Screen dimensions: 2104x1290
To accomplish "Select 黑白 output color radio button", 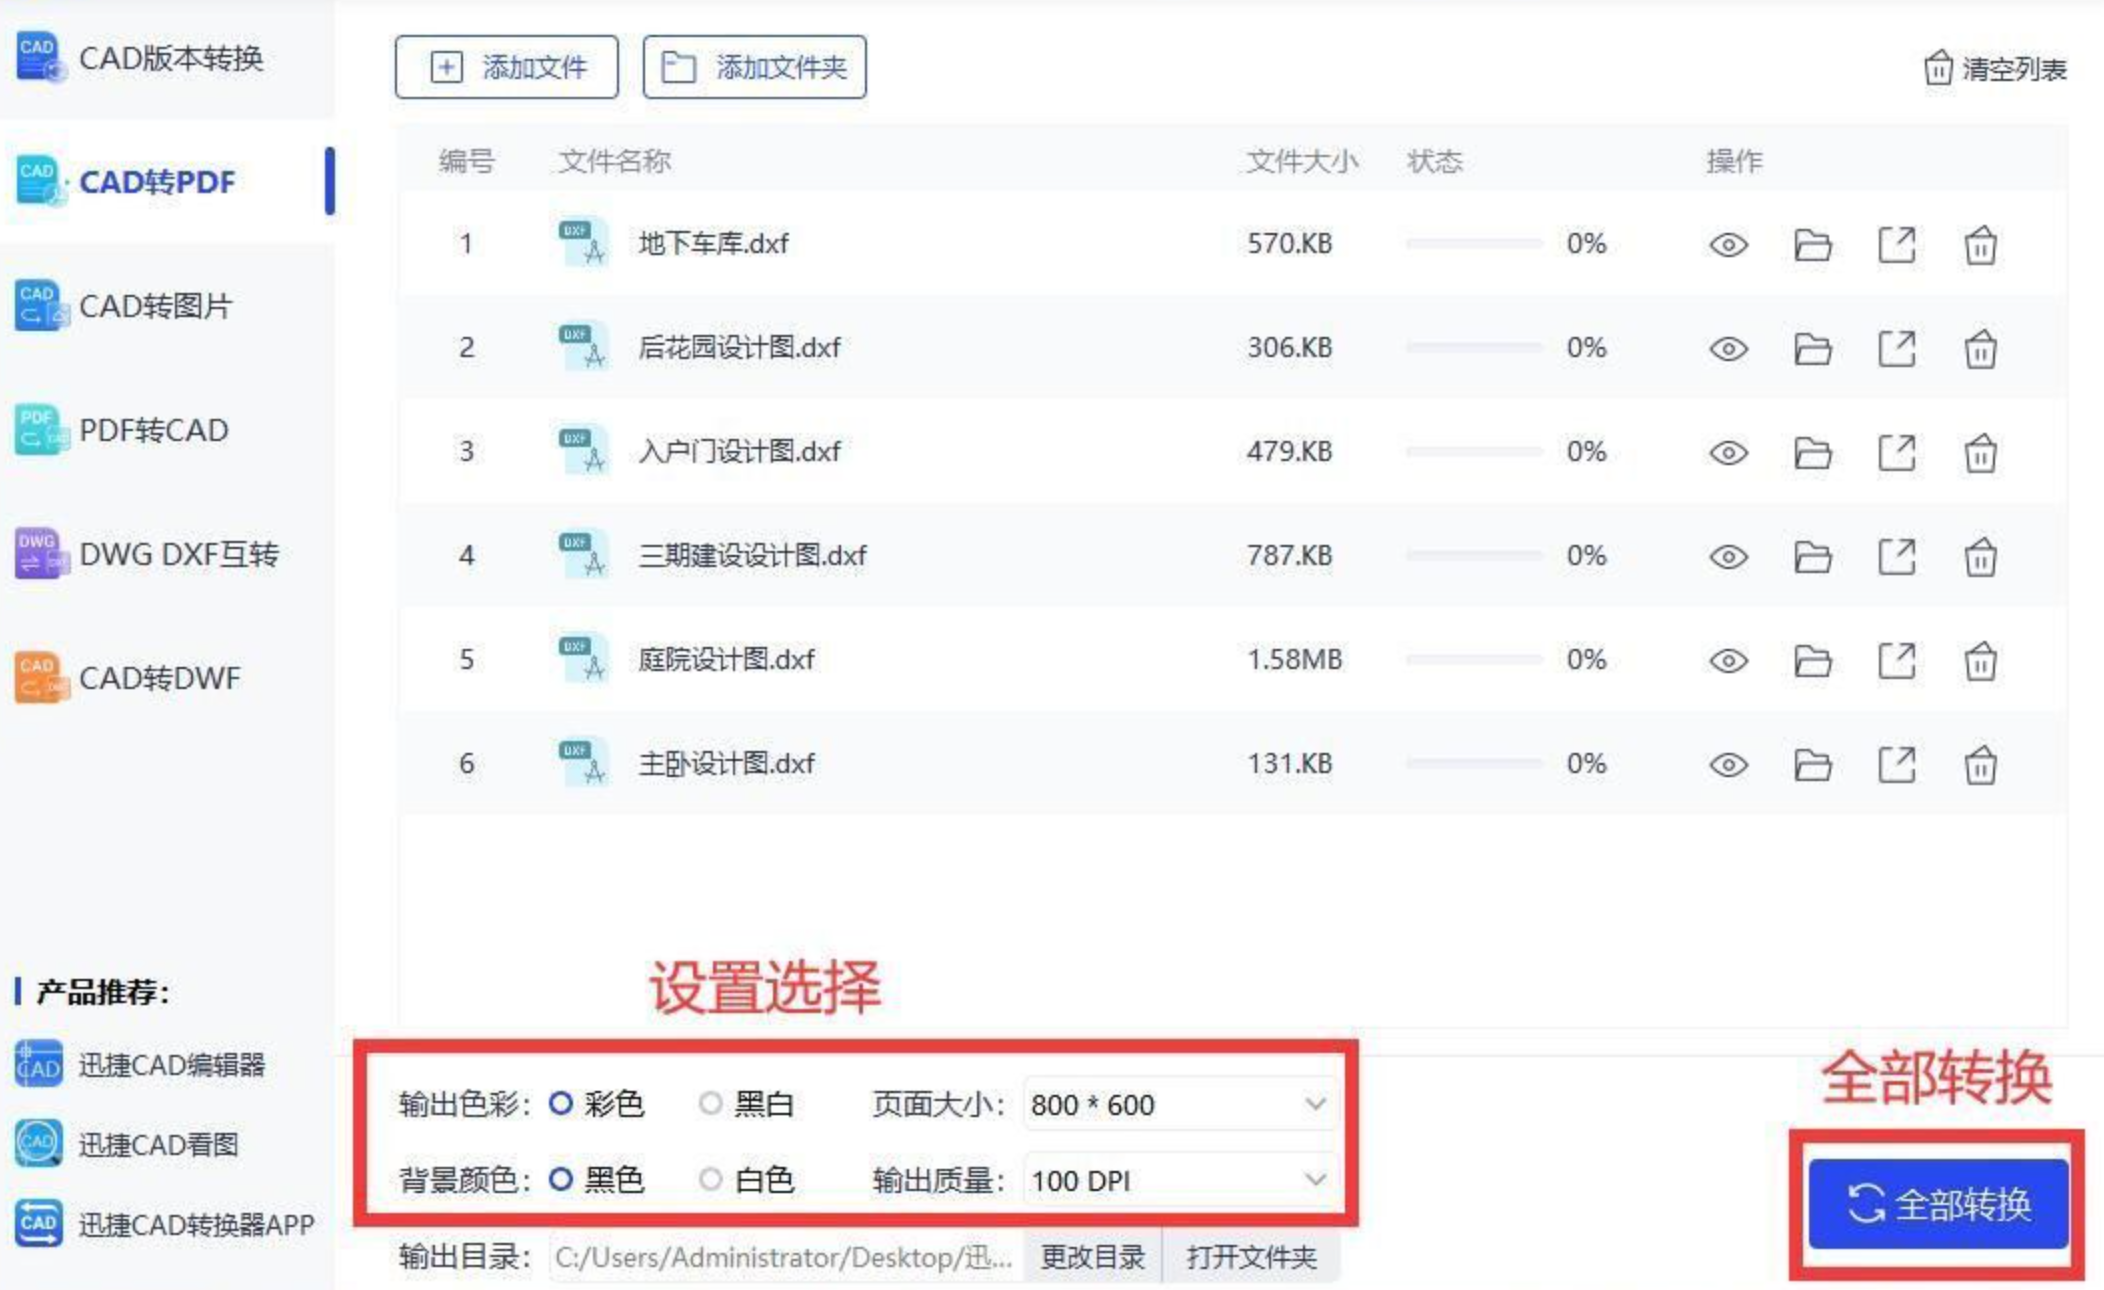I will [x=711, y=1104].
